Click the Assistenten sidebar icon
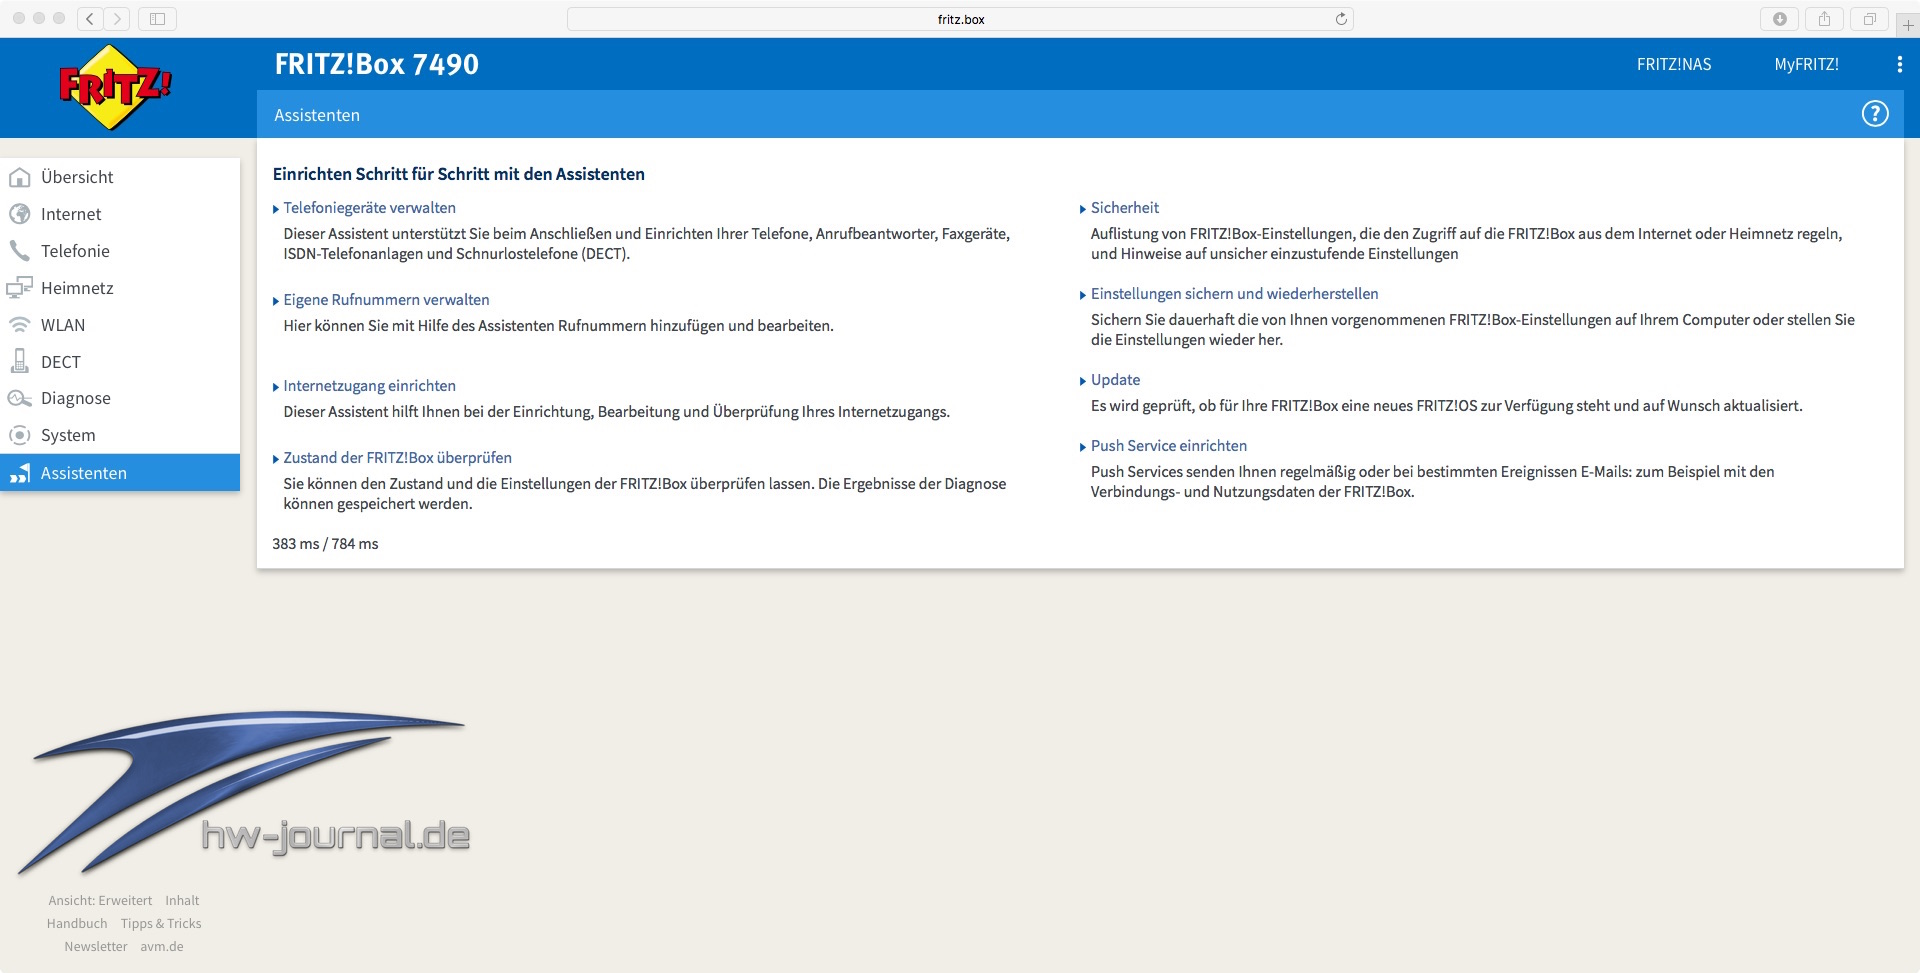The image size is (1920, 973). (x=20, y=473)
